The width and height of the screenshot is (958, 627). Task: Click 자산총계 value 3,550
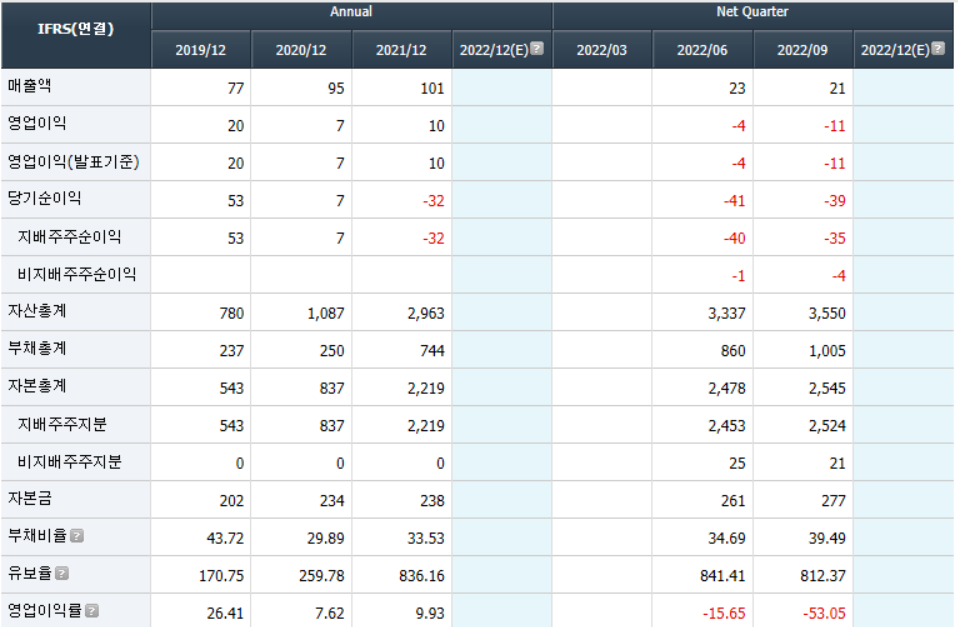click(x=827, y=314)
